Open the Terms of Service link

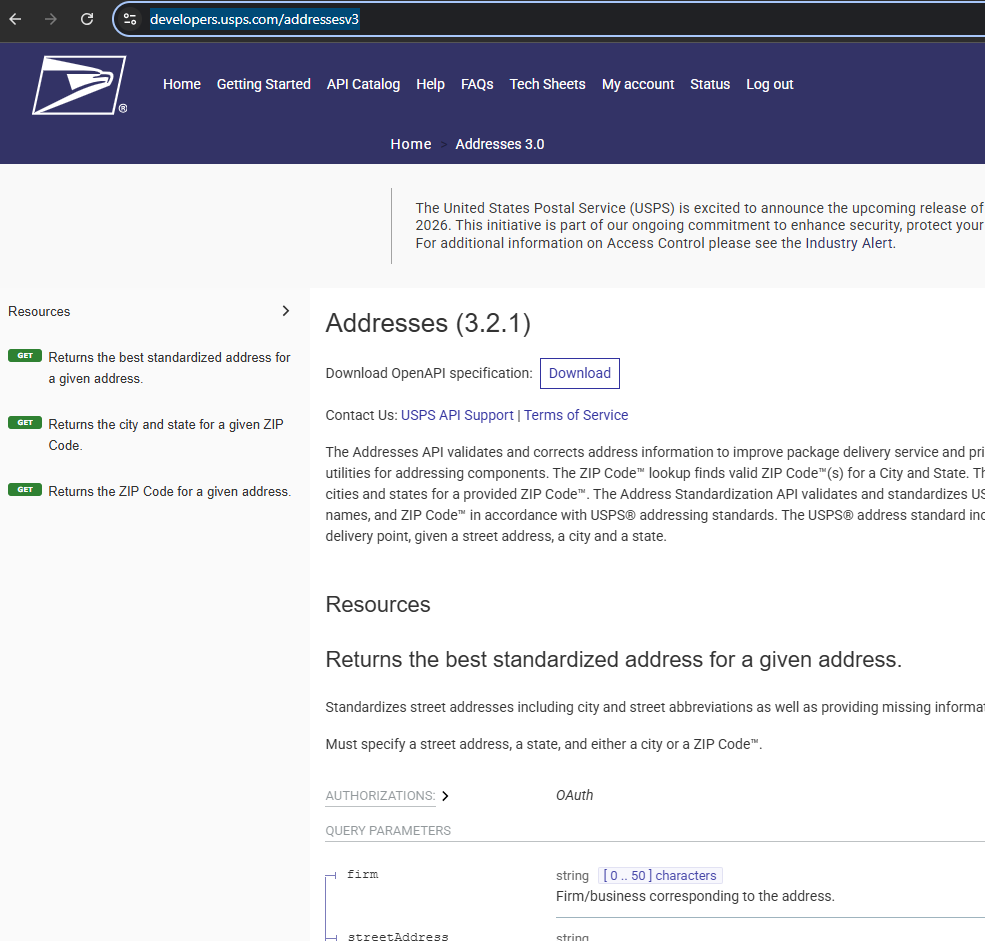(576, 415)
